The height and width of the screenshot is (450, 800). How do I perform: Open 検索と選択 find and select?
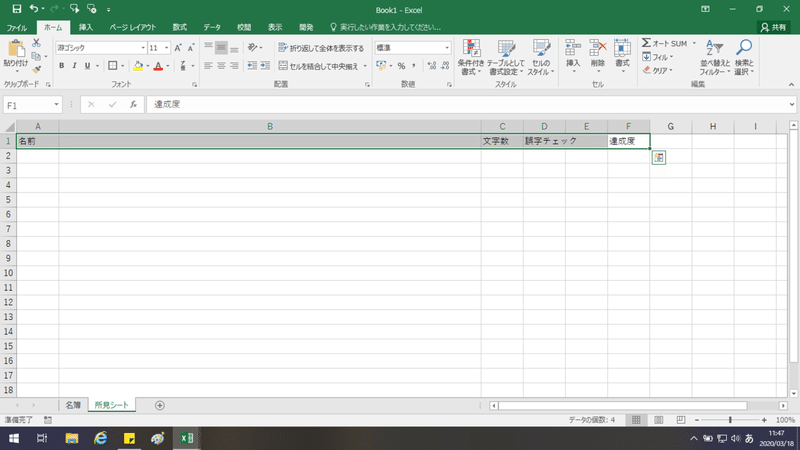click(744, 57)
